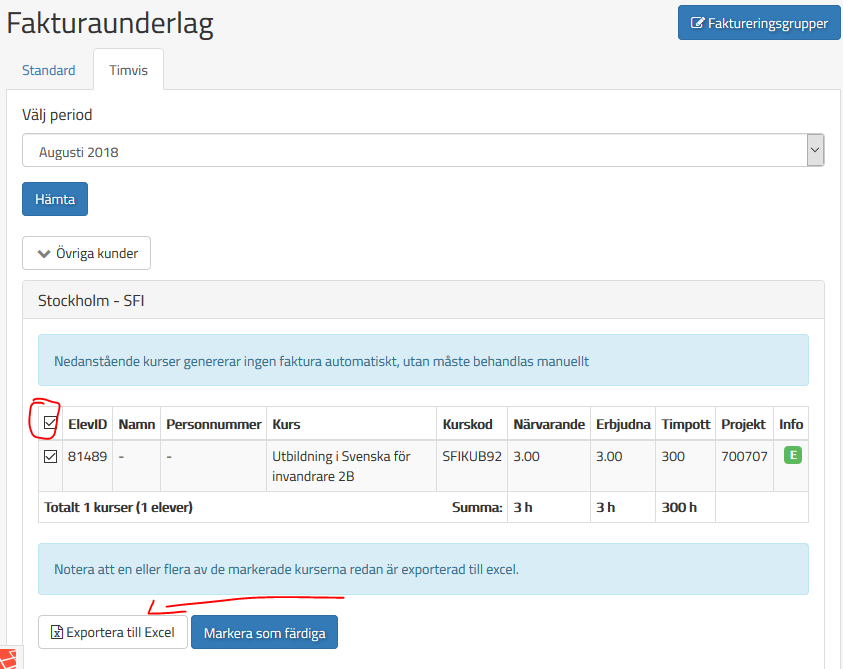Click the red icon in bottom-left corner
Image resolution: width=843 pixels, height=669 pixels.
[x=8, y=660]
